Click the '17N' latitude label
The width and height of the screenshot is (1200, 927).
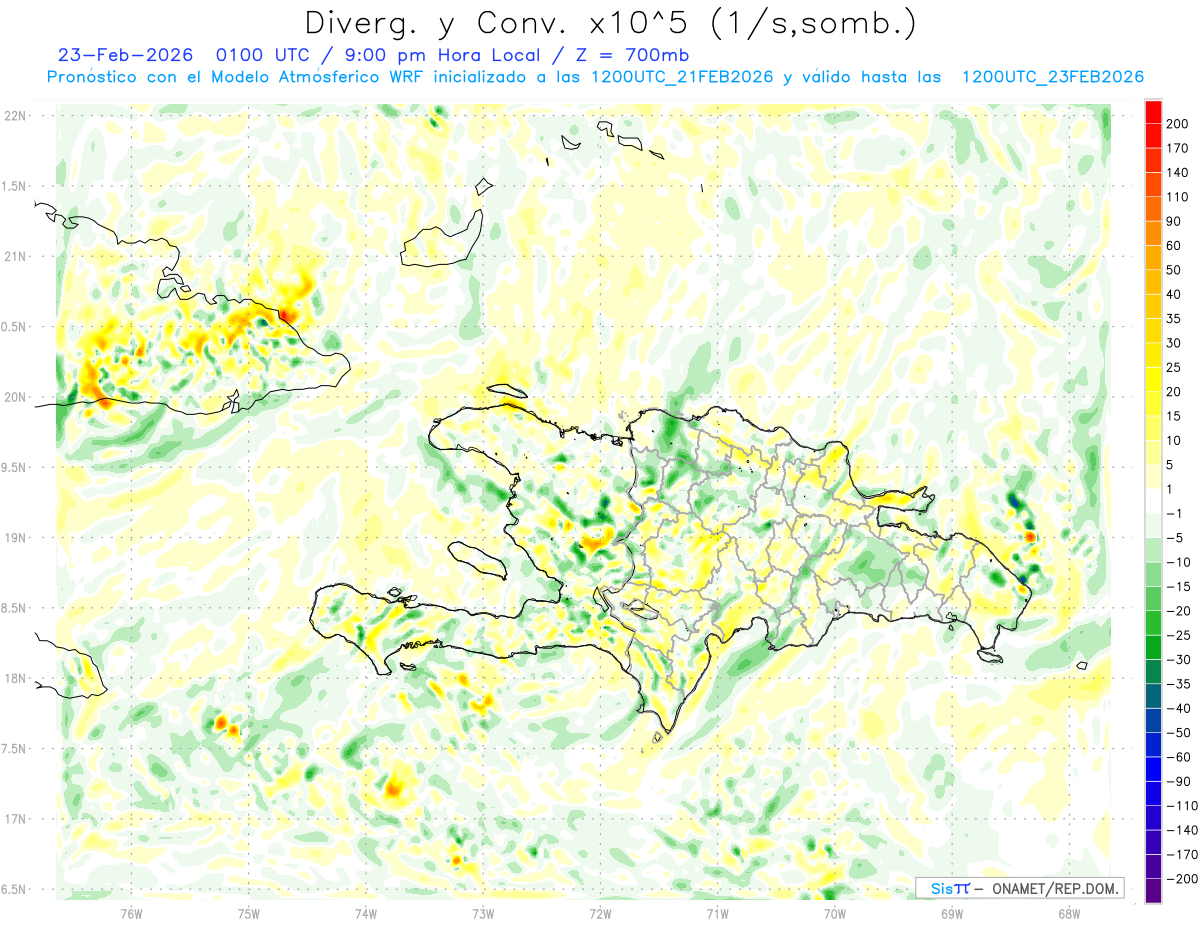[x=14, y=819]
